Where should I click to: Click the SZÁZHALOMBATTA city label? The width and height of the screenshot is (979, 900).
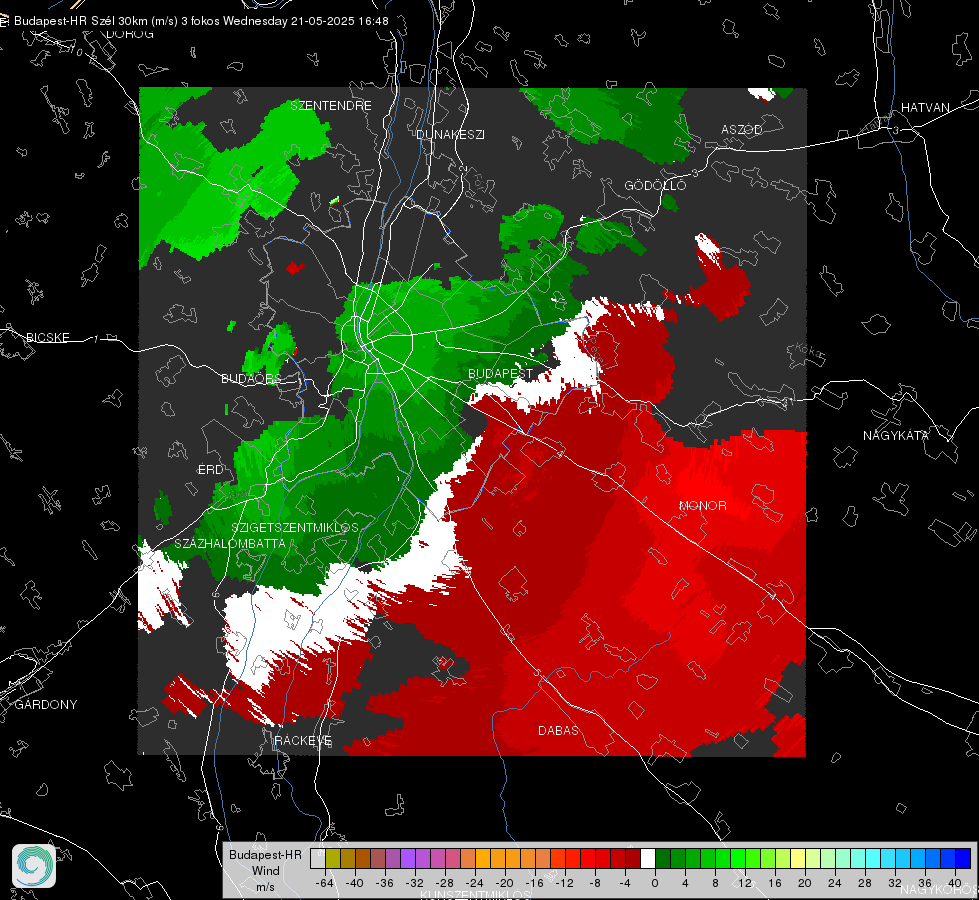(x=230, y=543)
